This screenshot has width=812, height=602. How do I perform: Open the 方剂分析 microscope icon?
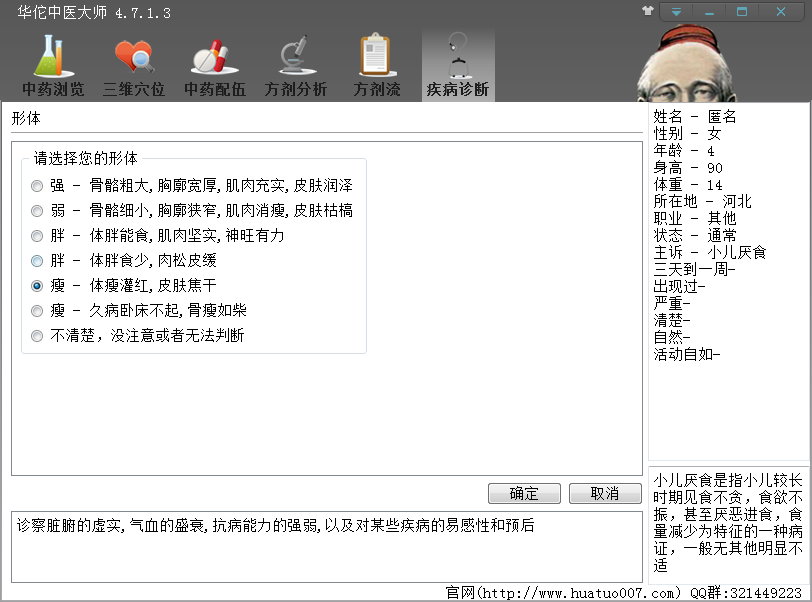(x=295, y=57)
